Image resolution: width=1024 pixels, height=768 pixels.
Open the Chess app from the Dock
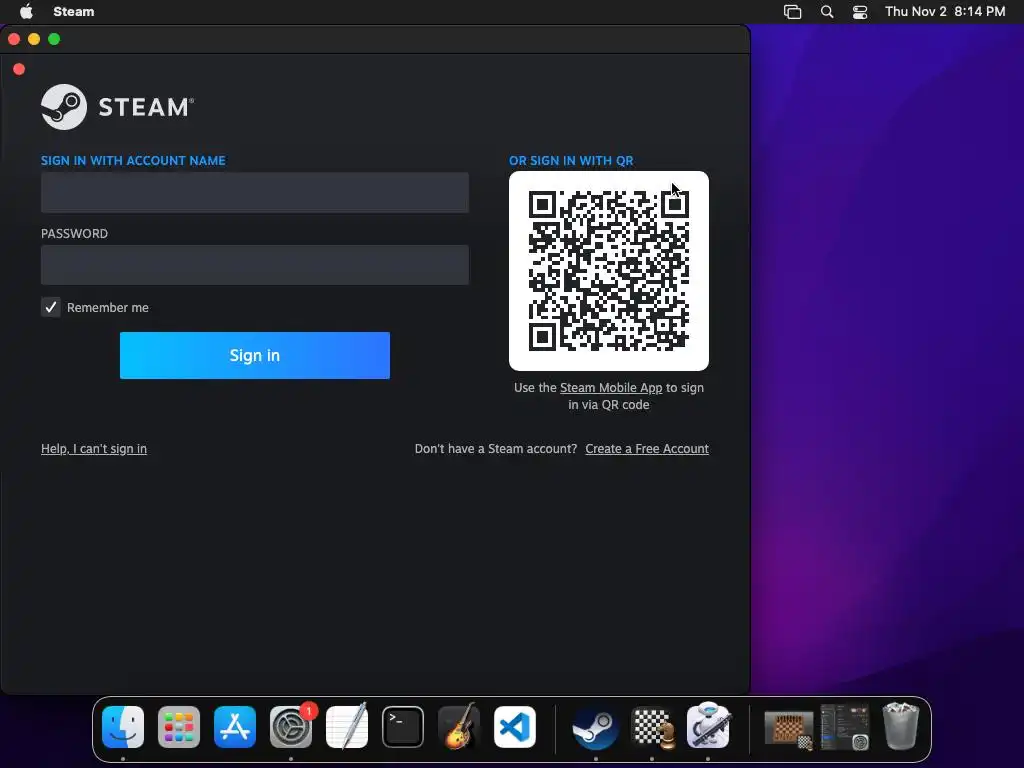[x=652, y=727]
